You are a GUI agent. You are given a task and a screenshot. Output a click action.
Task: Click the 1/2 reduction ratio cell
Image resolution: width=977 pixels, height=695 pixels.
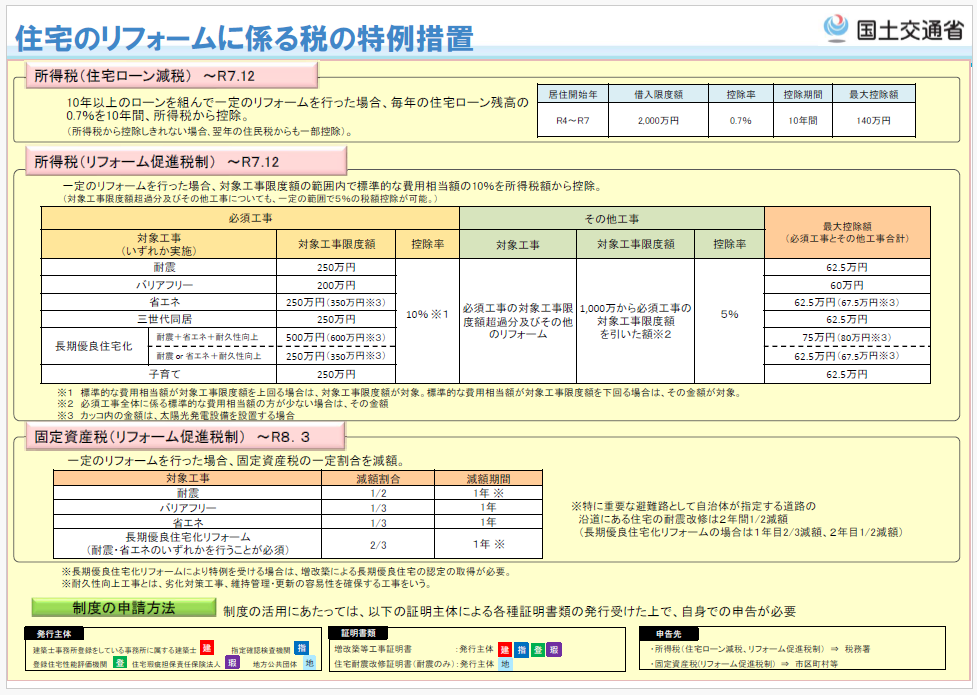(378, 493)
